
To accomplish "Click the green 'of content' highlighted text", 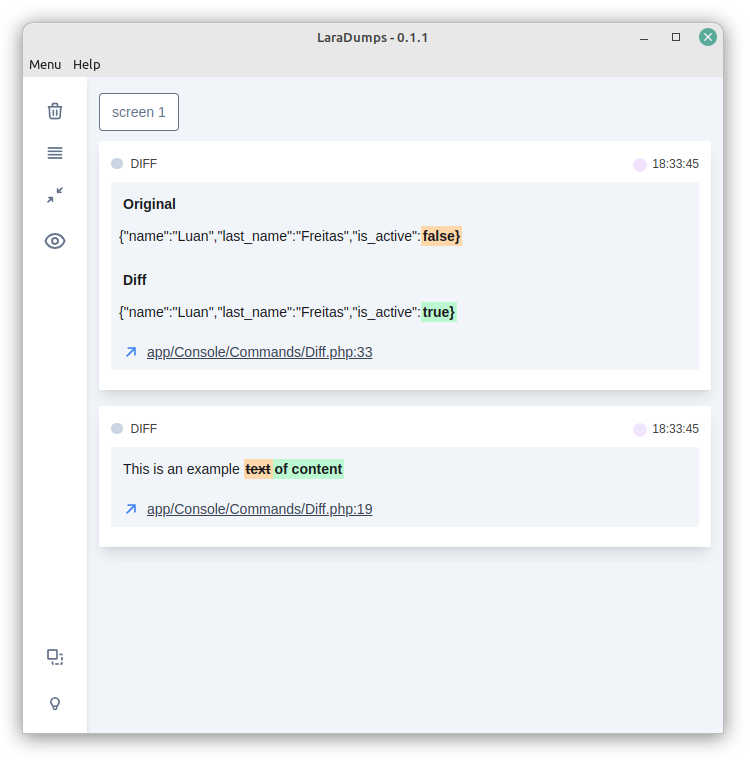I will [308, 469].
